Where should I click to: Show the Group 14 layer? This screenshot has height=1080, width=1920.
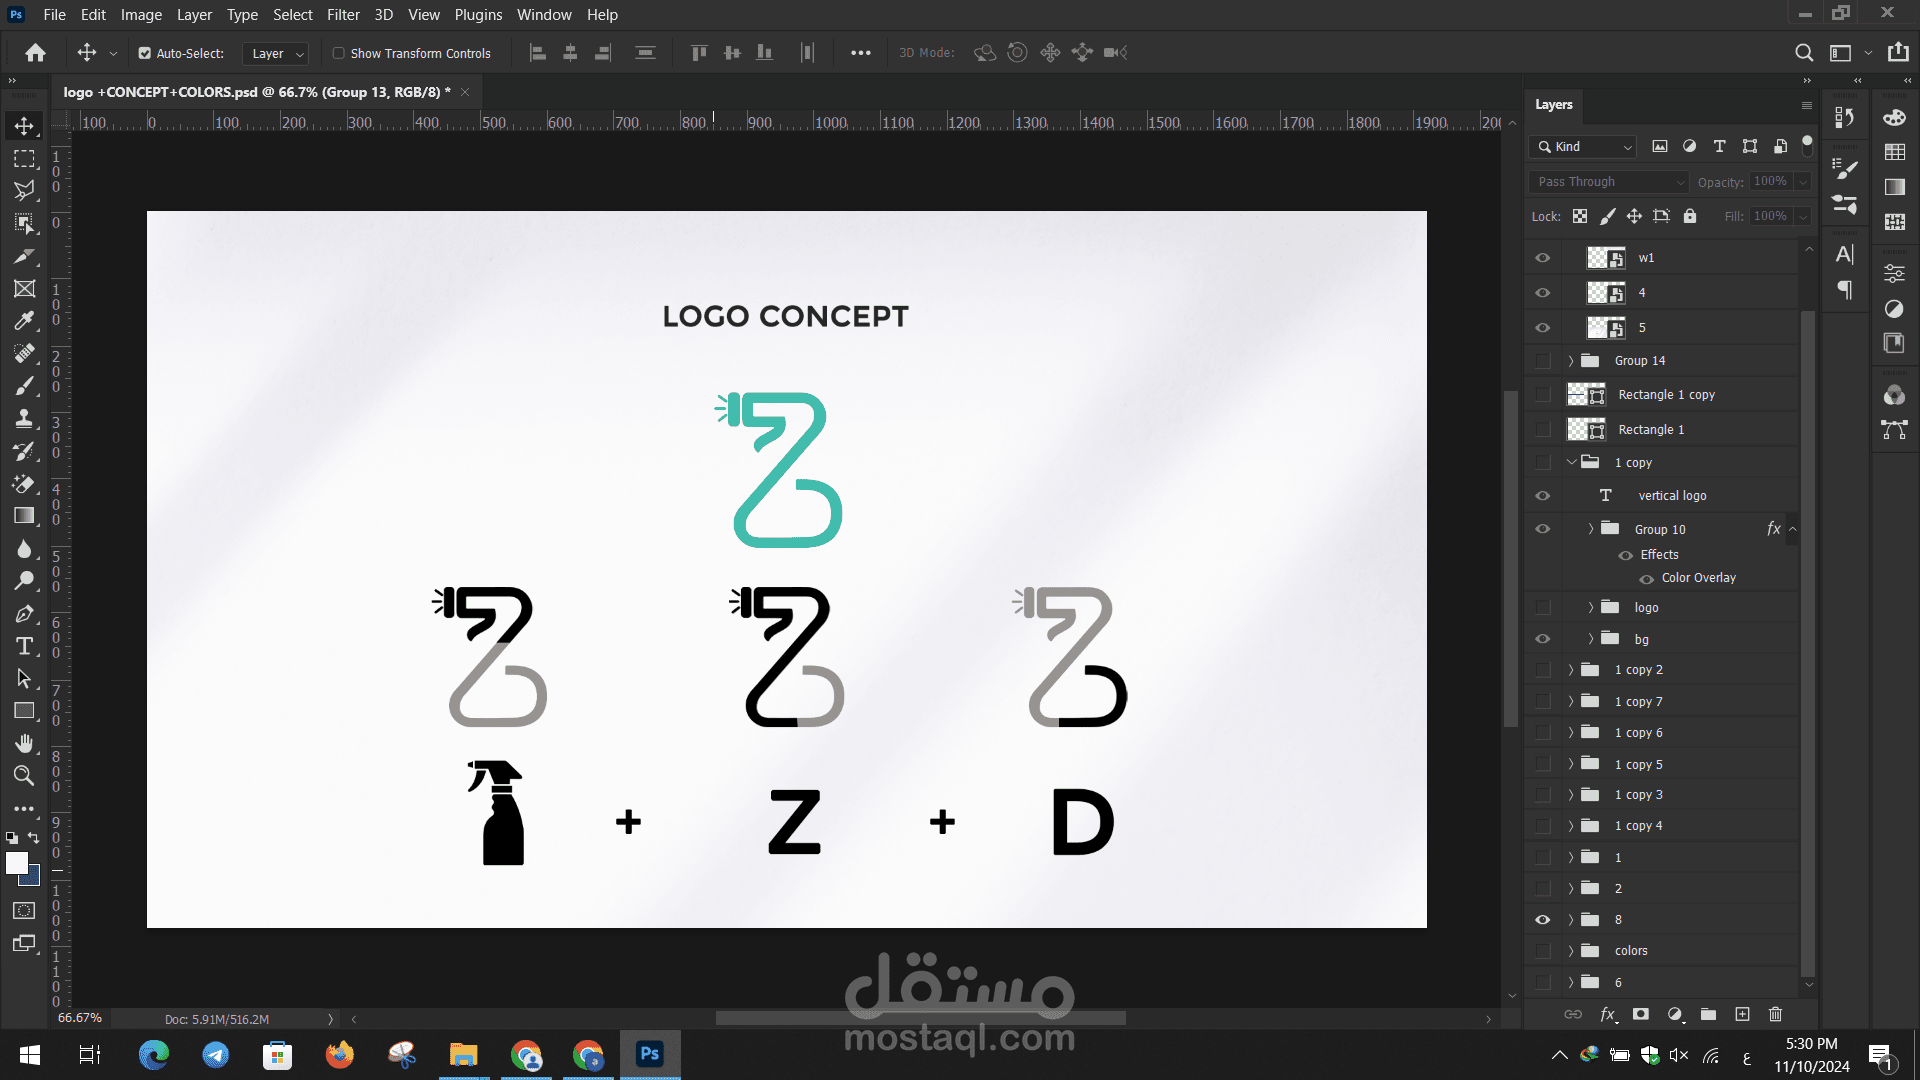click(x=1543, y=361)
